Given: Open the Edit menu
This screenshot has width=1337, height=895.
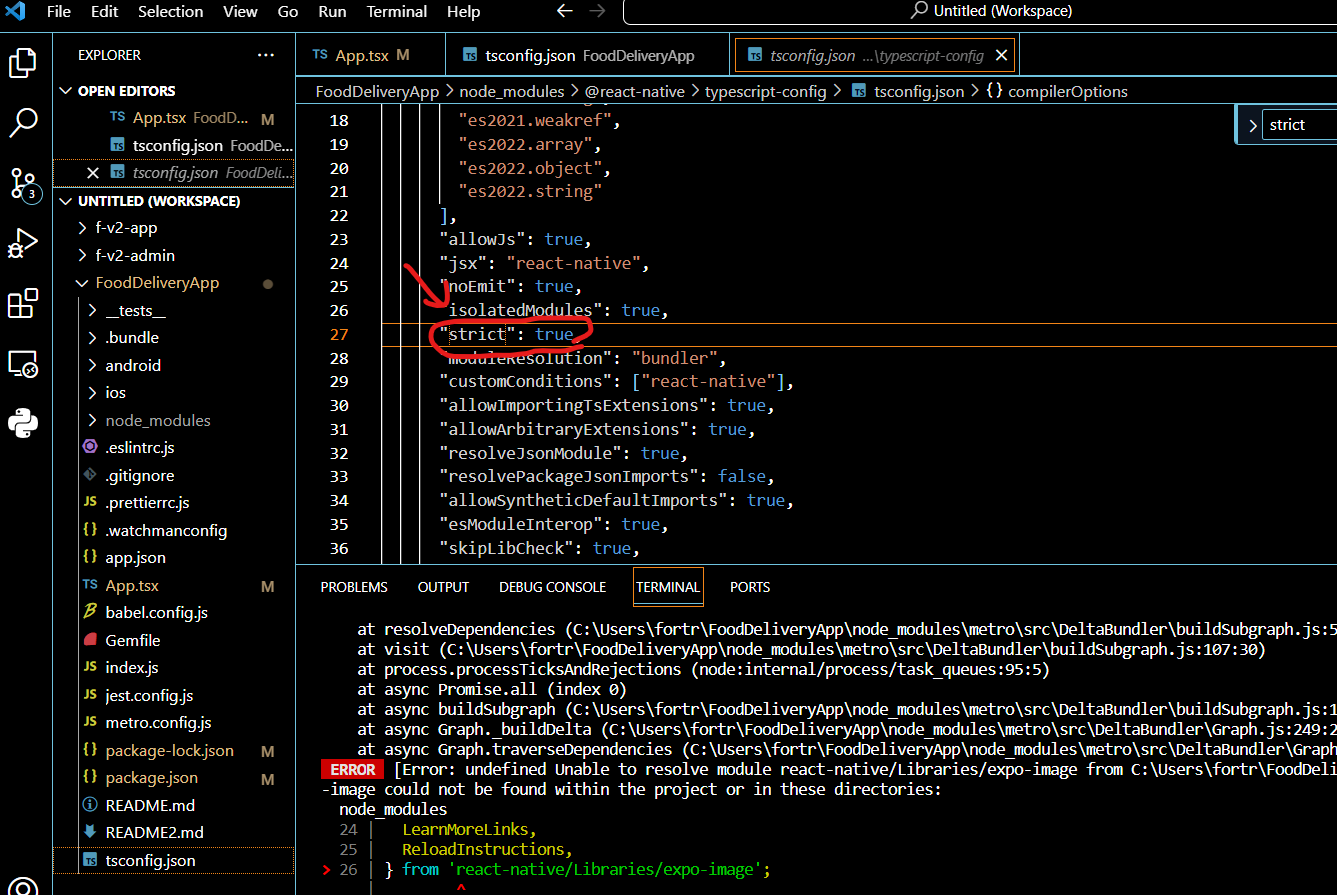Looking at the screenshot, I should click(x=104, y=12).
